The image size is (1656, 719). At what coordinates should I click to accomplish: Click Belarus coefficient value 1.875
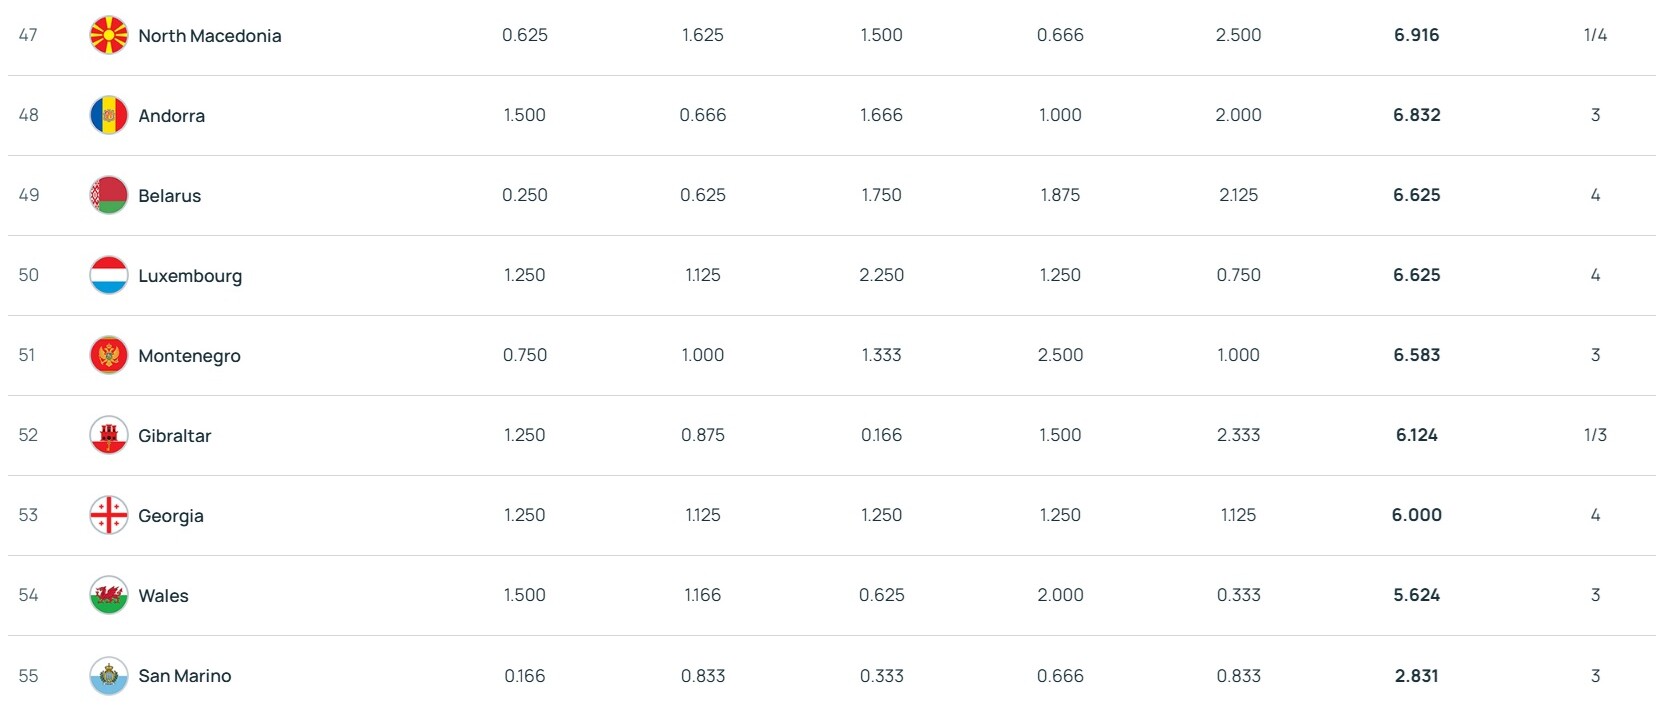click(1060, 195)
